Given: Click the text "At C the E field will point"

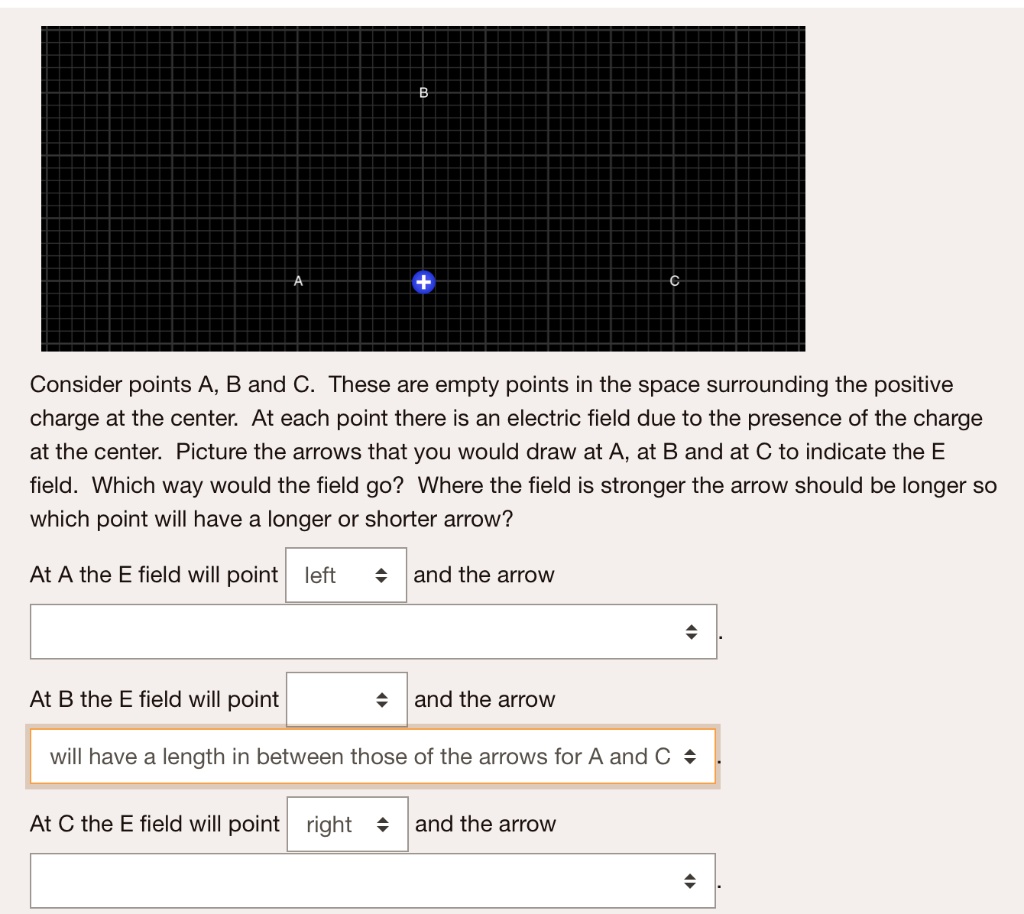Looking at the screenshot, I should pos(153,824).
